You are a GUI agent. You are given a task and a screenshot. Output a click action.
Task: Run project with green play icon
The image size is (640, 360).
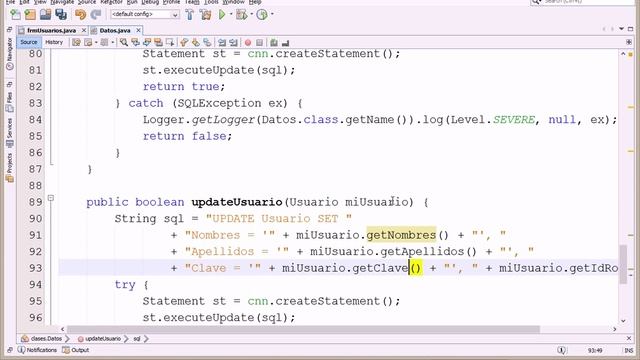pos(222,15)
